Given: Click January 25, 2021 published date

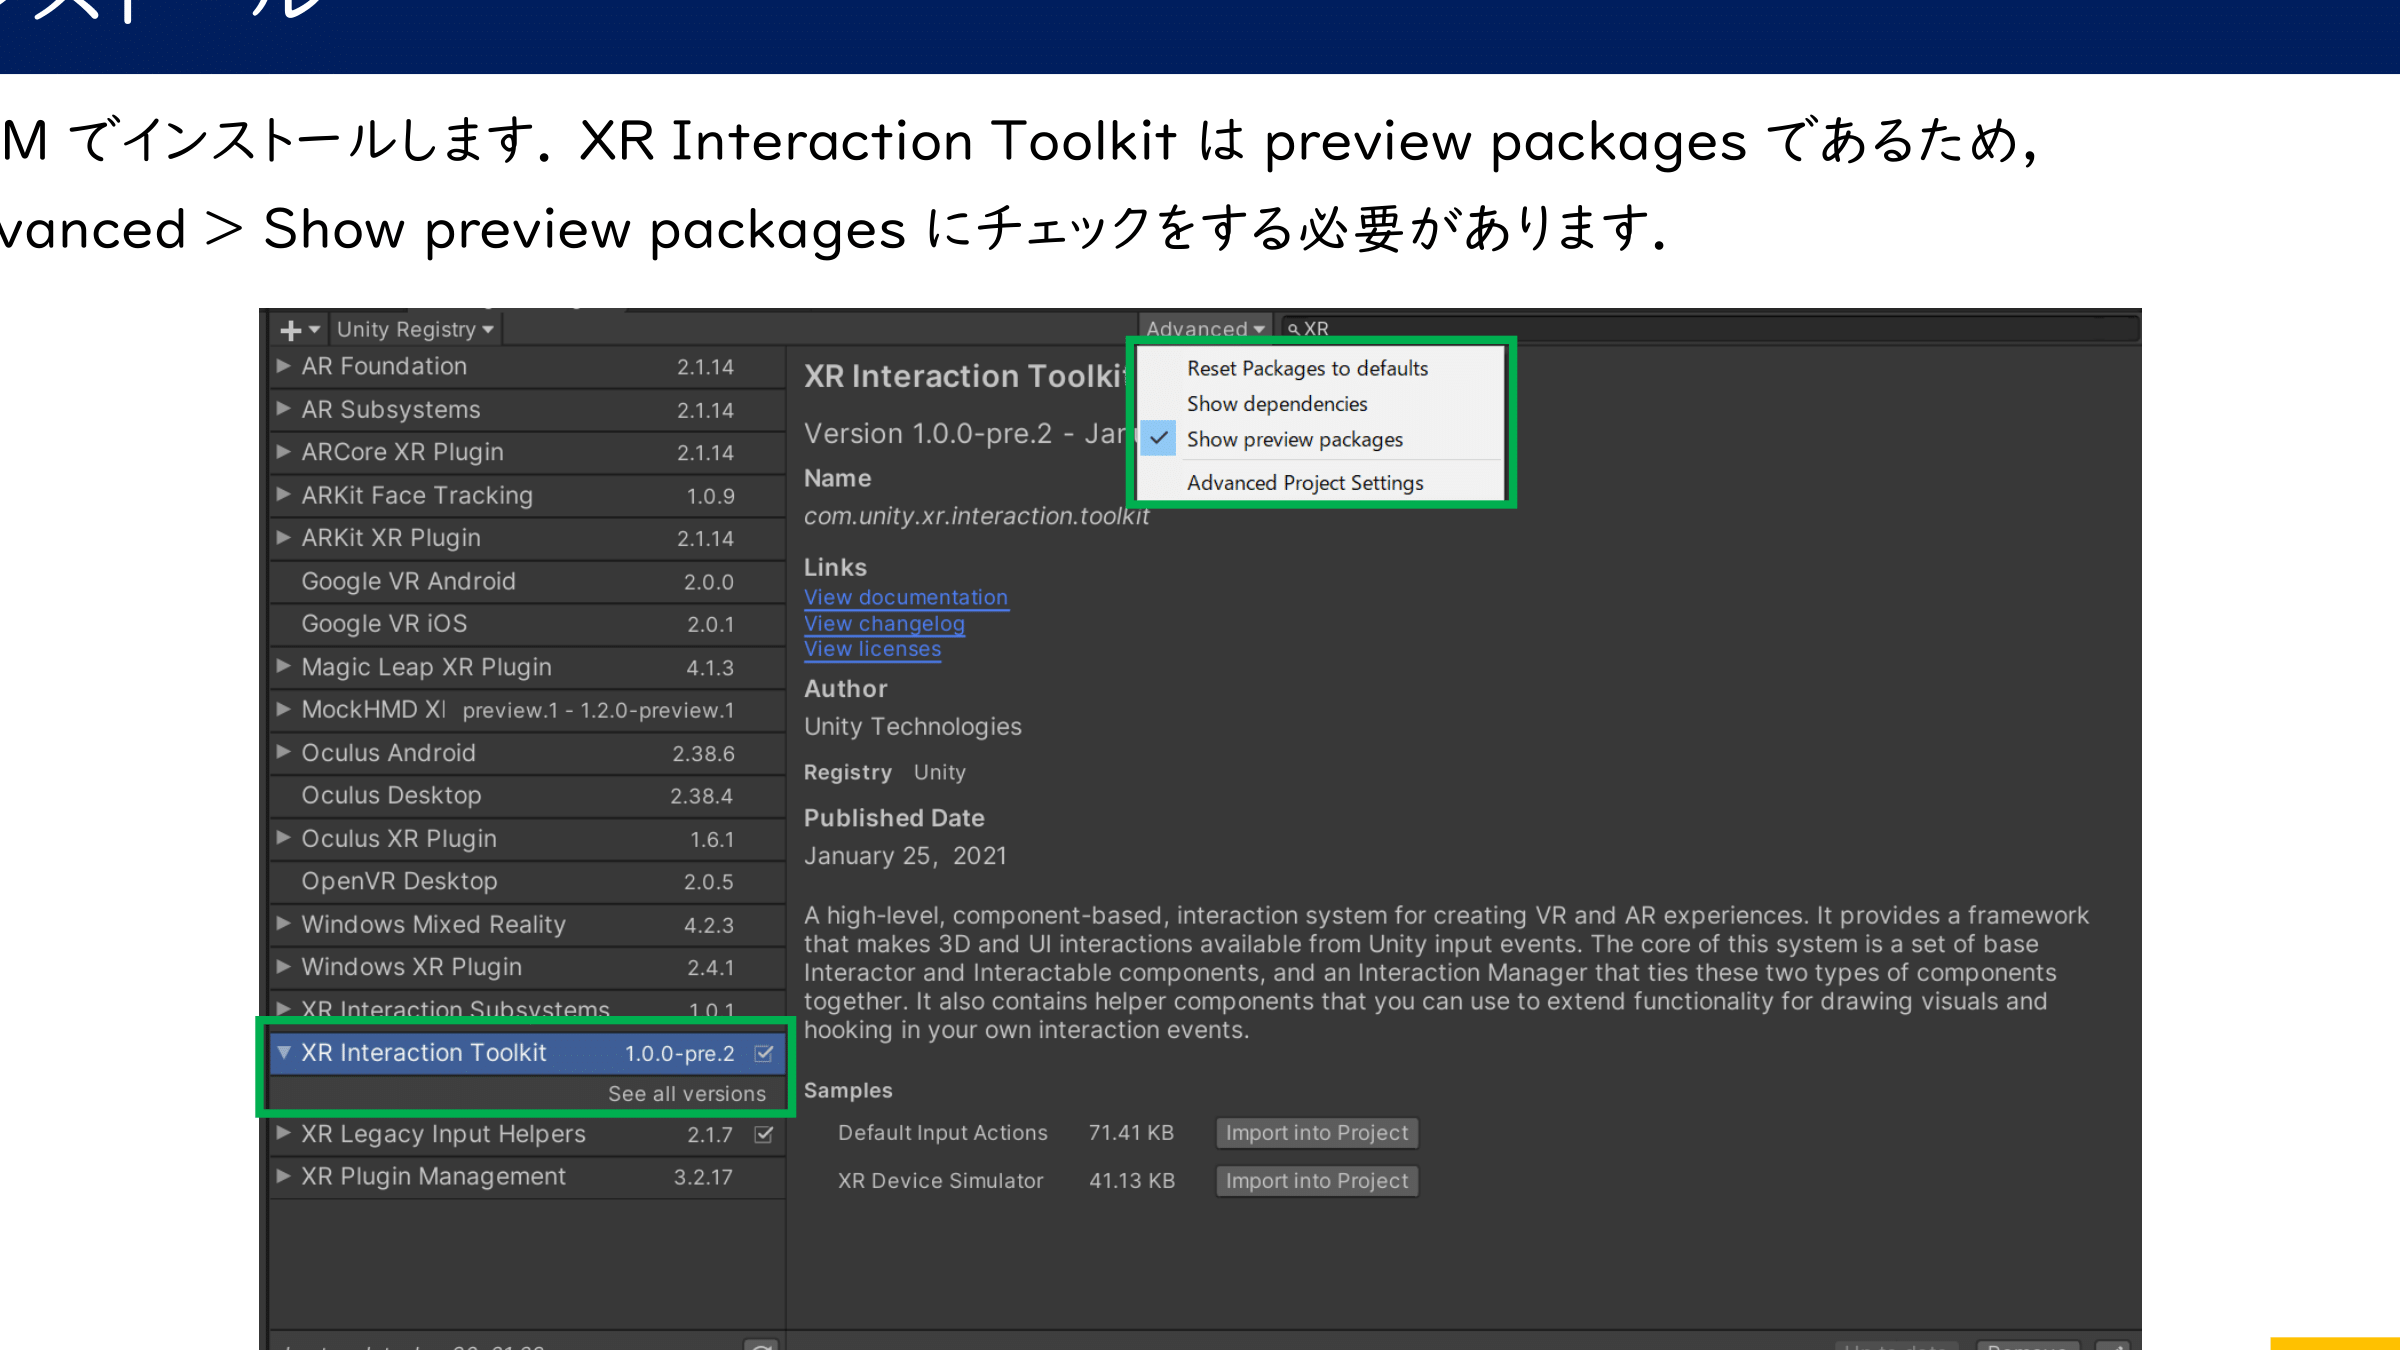Looking at the screenshot, I should click(905, 856).
